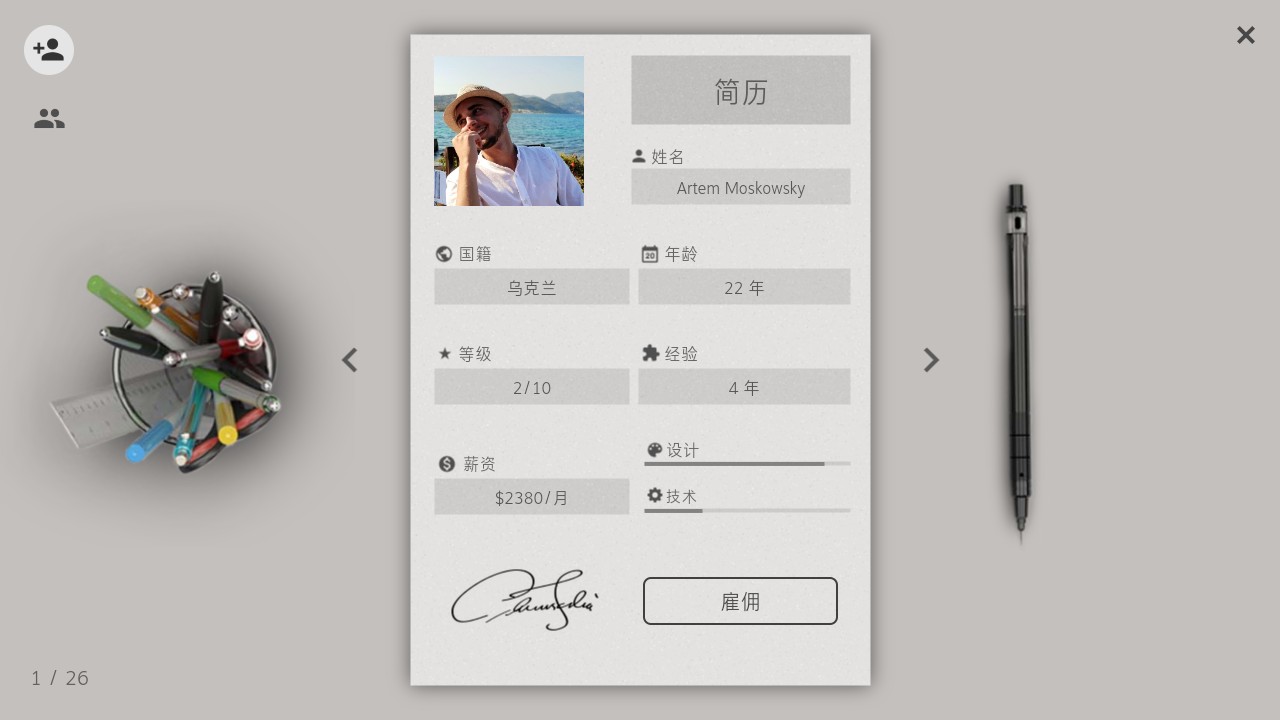Click the 技术 skill progress bar
This screenshot has height=720, width=1280.
(747, 511)
